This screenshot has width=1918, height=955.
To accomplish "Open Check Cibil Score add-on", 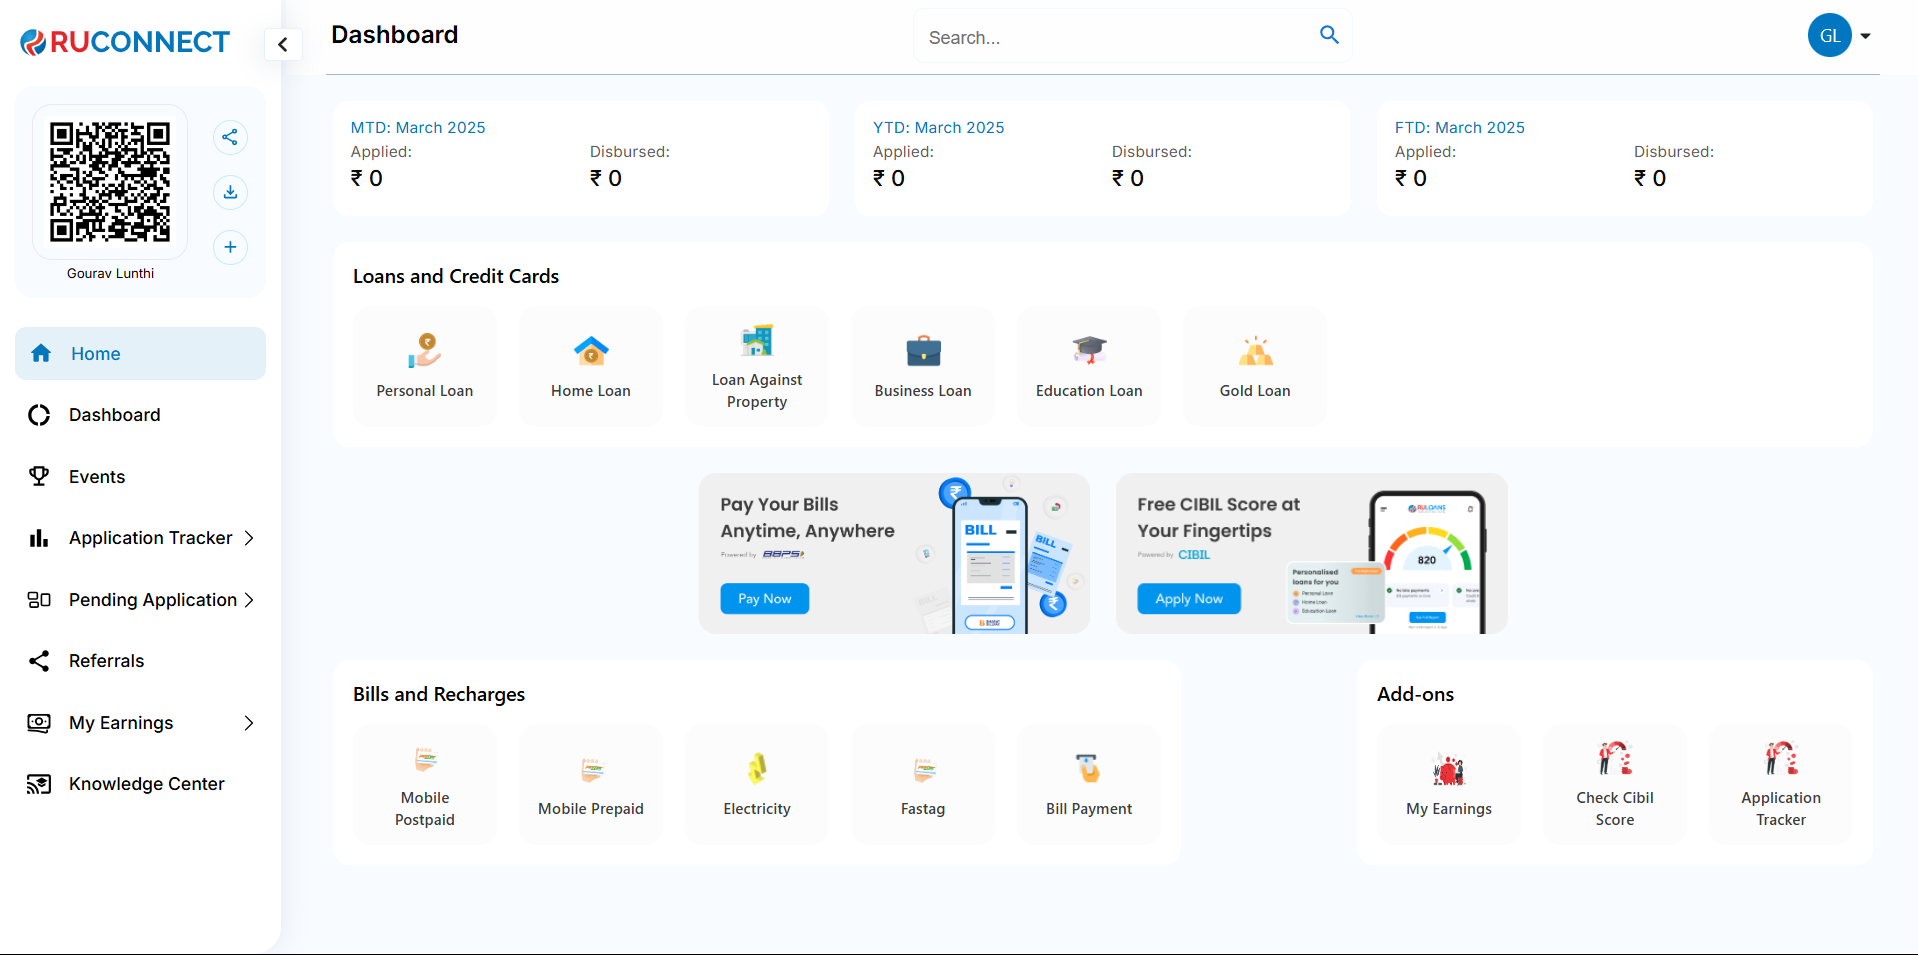I will 1614,785.
